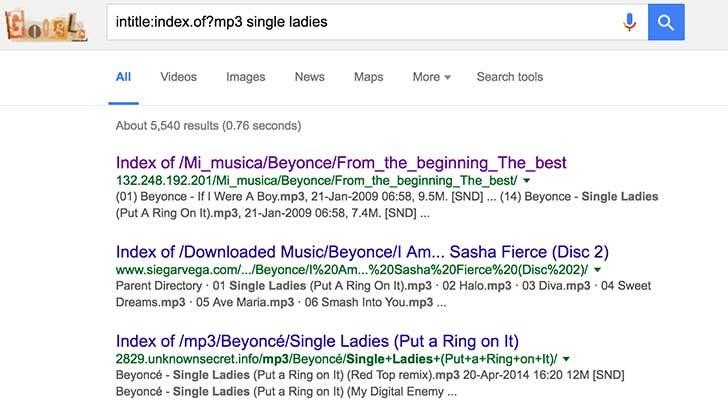Image resolution: width=728 pixels, height=411 pixels.
Task: Select the All results tab
Action: 123,77
